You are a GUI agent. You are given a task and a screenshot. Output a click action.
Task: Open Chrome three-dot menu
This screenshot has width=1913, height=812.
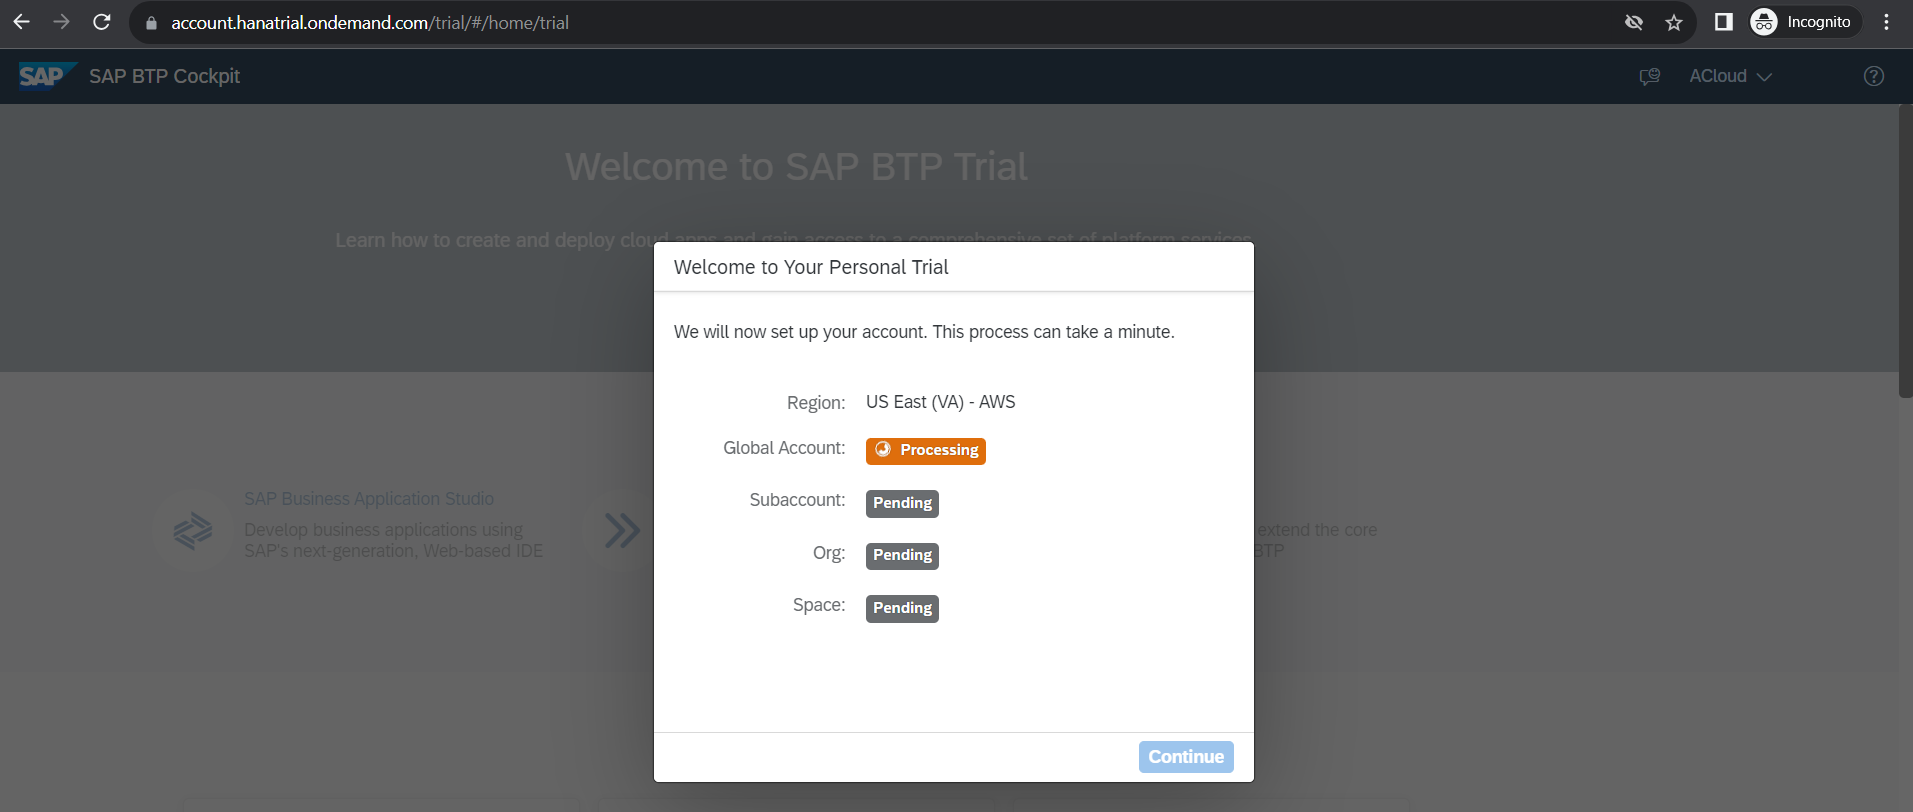1886,22
